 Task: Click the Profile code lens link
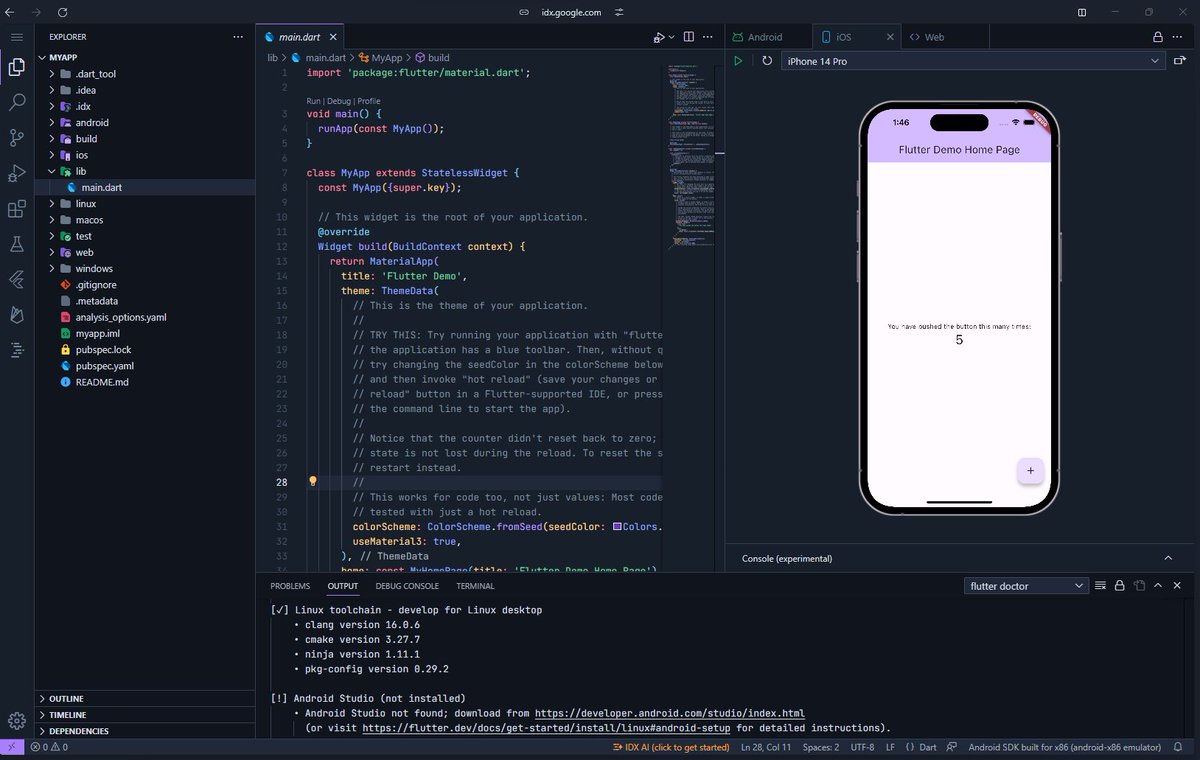pos(368,101)
